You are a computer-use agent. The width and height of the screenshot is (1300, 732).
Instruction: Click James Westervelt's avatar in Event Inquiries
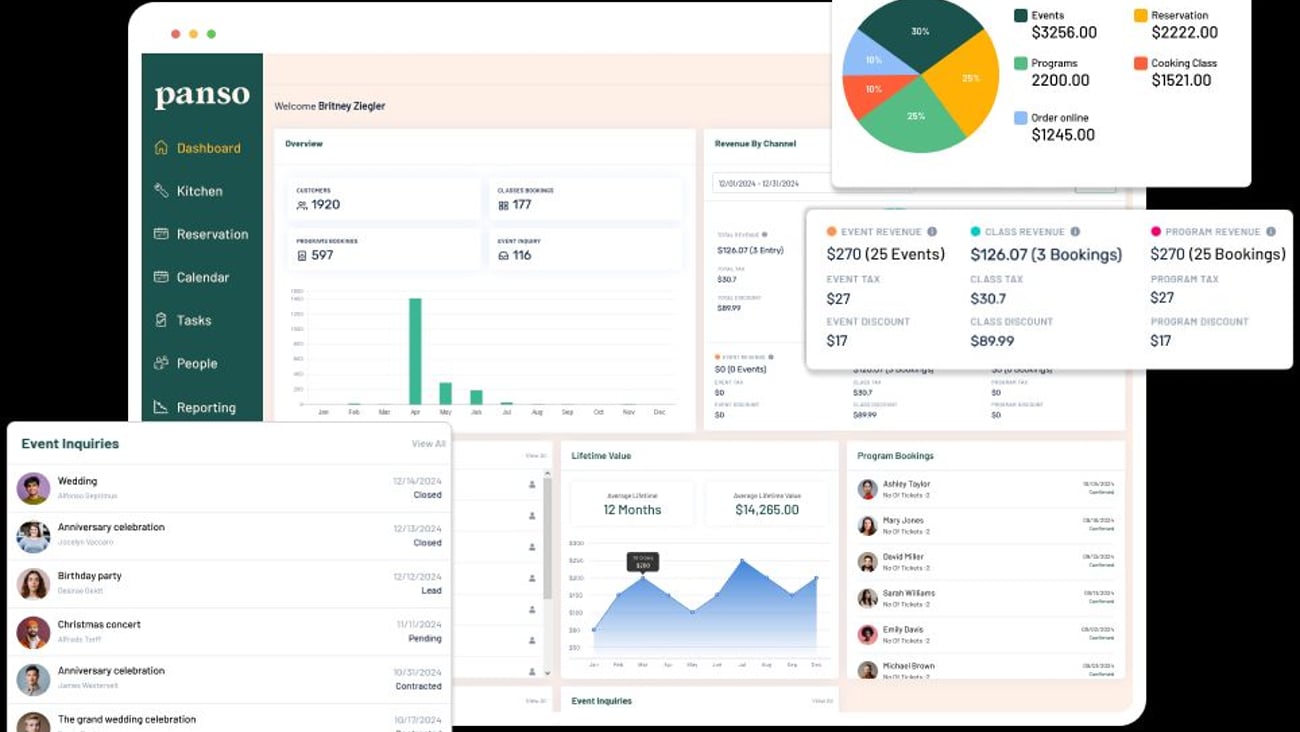[x=33, y=680]
